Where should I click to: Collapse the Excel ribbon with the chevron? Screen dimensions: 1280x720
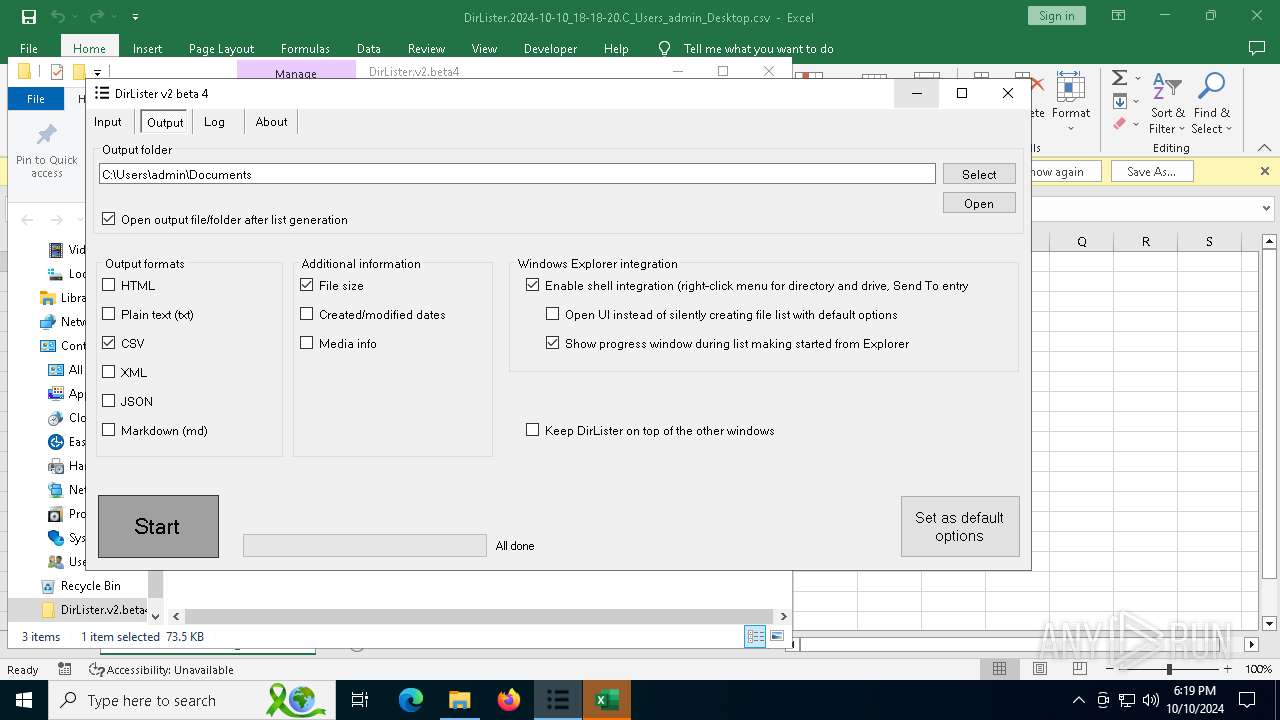click(1264, 148)
